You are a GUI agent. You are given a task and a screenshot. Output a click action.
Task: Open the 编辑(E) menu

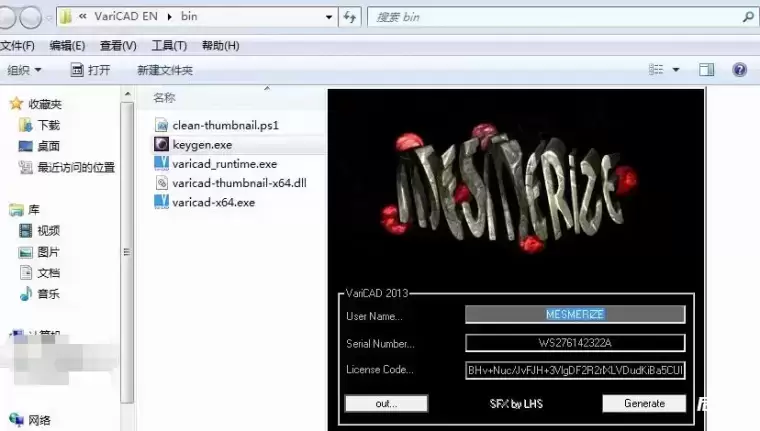67,46
